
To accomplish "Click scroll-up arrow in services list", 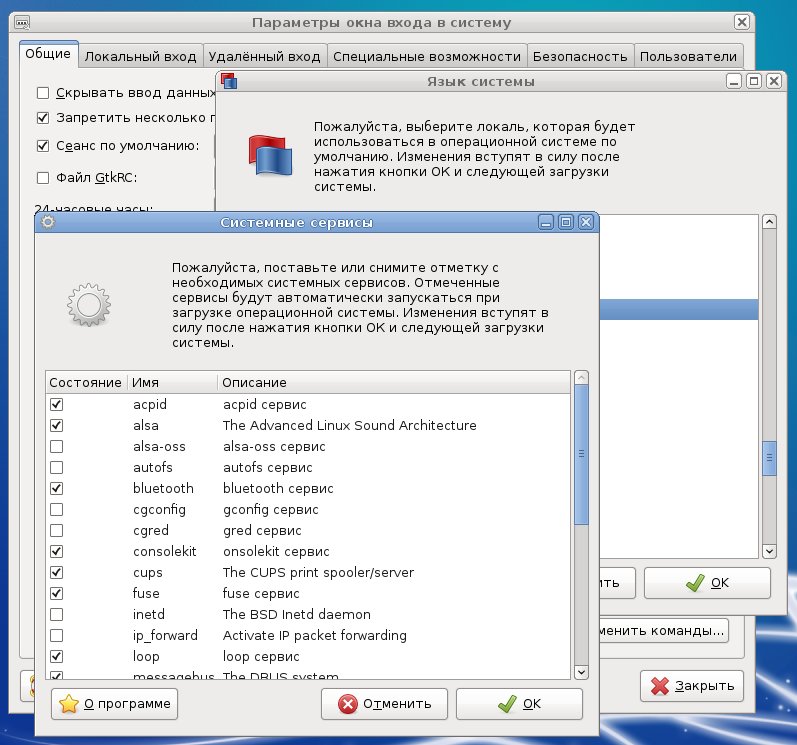I will pos(581,378).
